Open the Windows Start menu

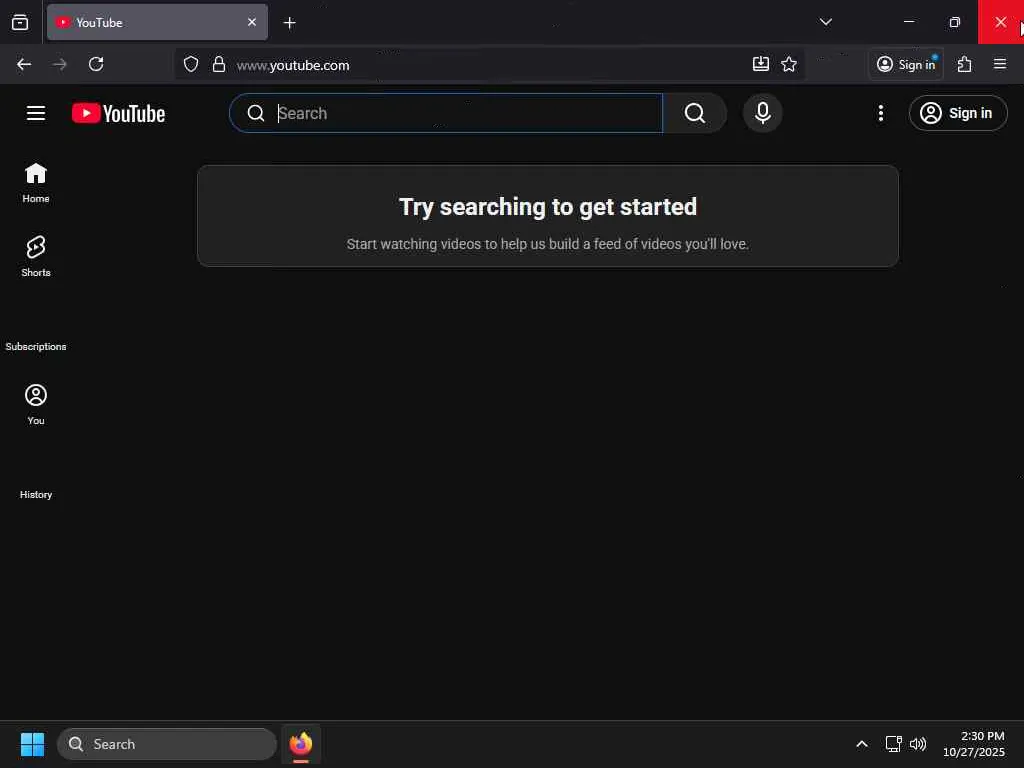point(33,744)
